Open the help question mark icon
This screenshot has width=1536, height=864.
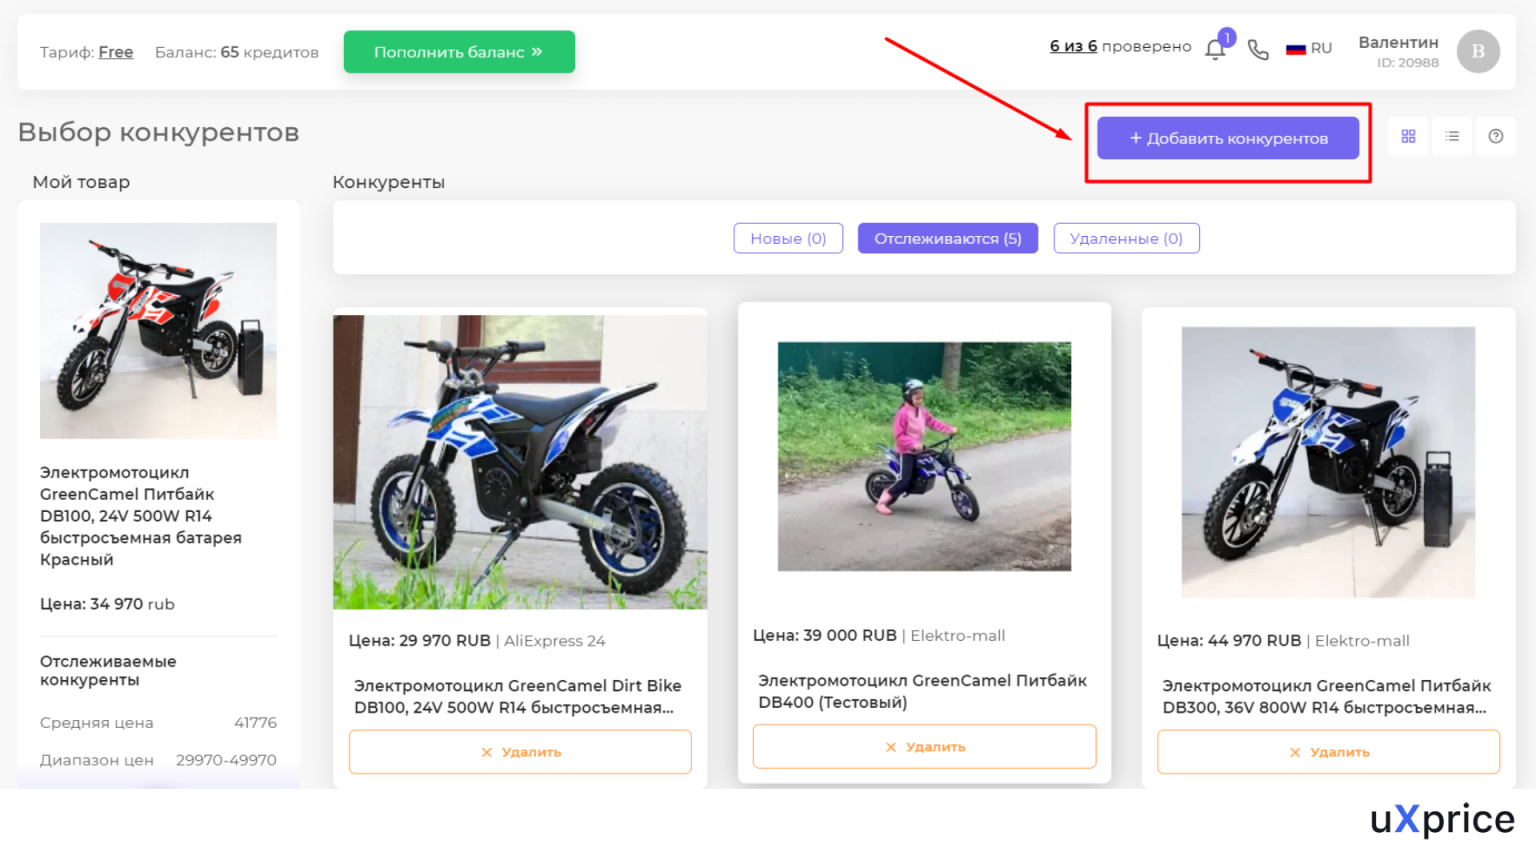(x=1496, y=136)
